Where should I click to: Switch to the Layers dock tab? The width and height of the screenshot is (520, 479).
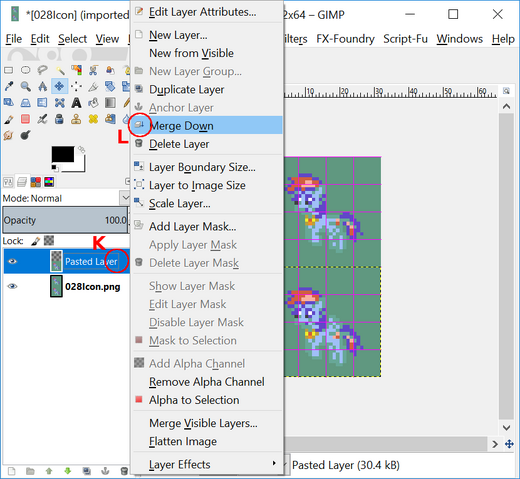22,182
